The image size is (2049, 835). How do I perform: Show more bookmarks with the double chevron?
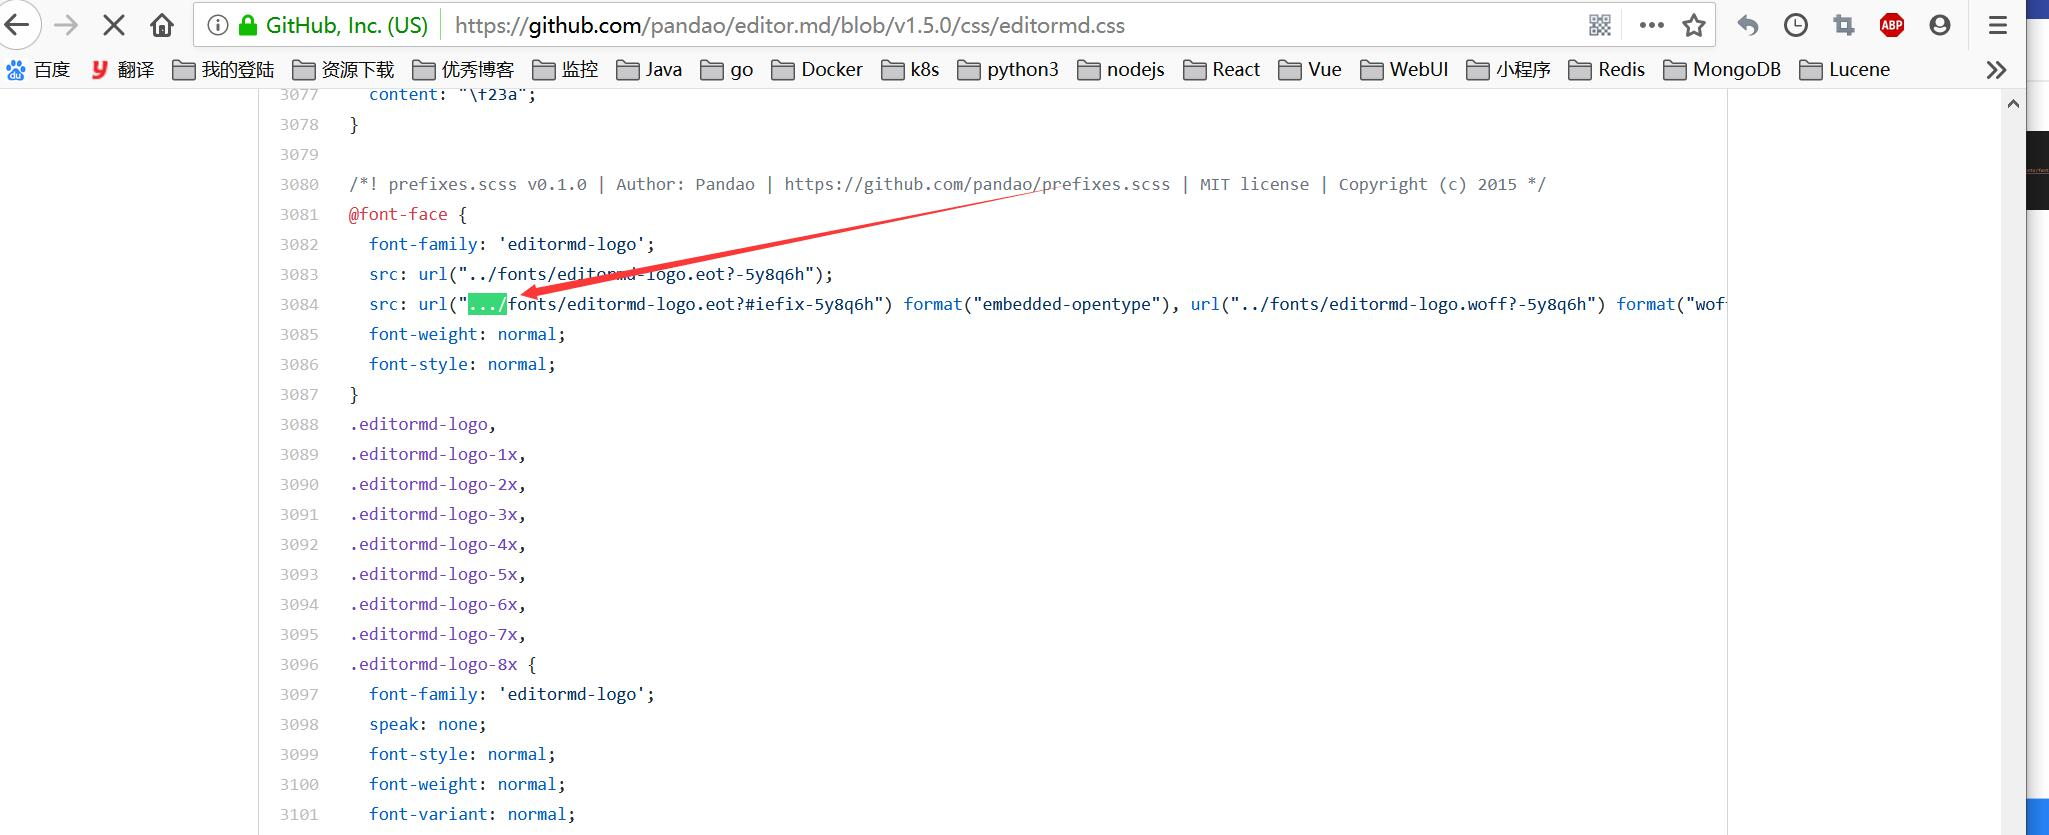[x=1997, y=70]
